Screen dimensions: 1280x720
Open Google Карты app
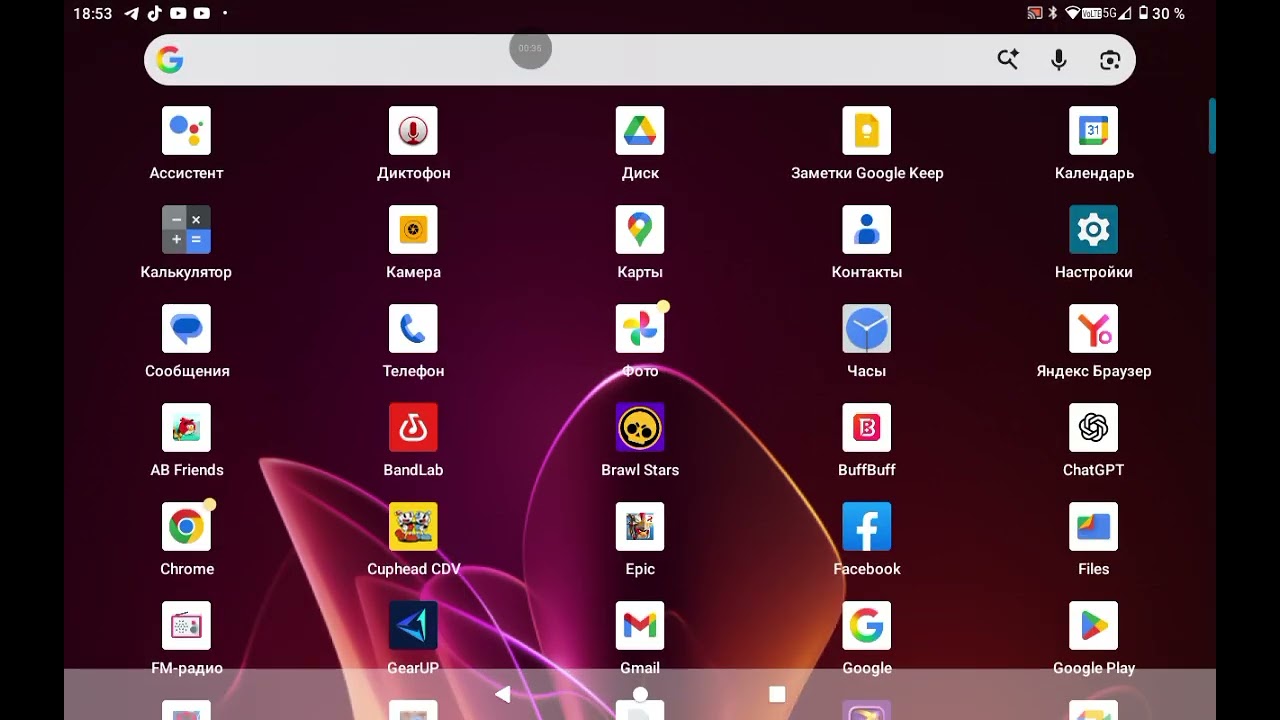640,230
